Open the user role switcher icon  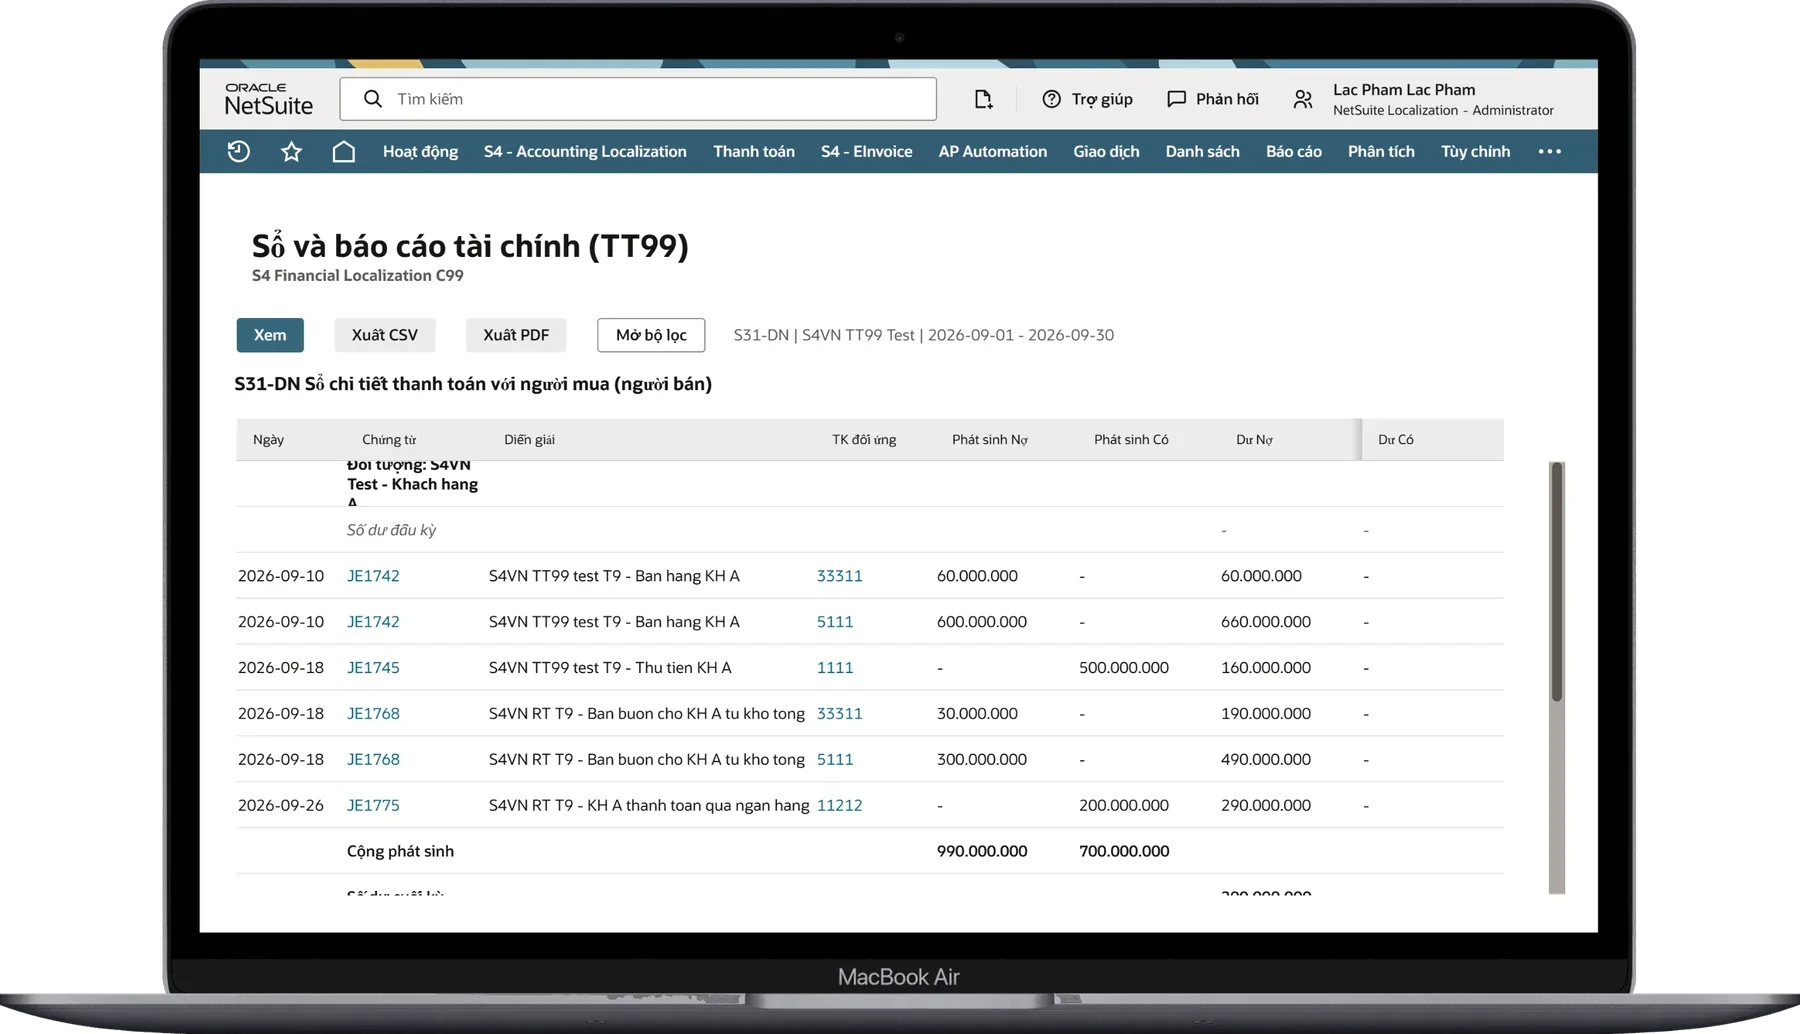pos(1302,99)
